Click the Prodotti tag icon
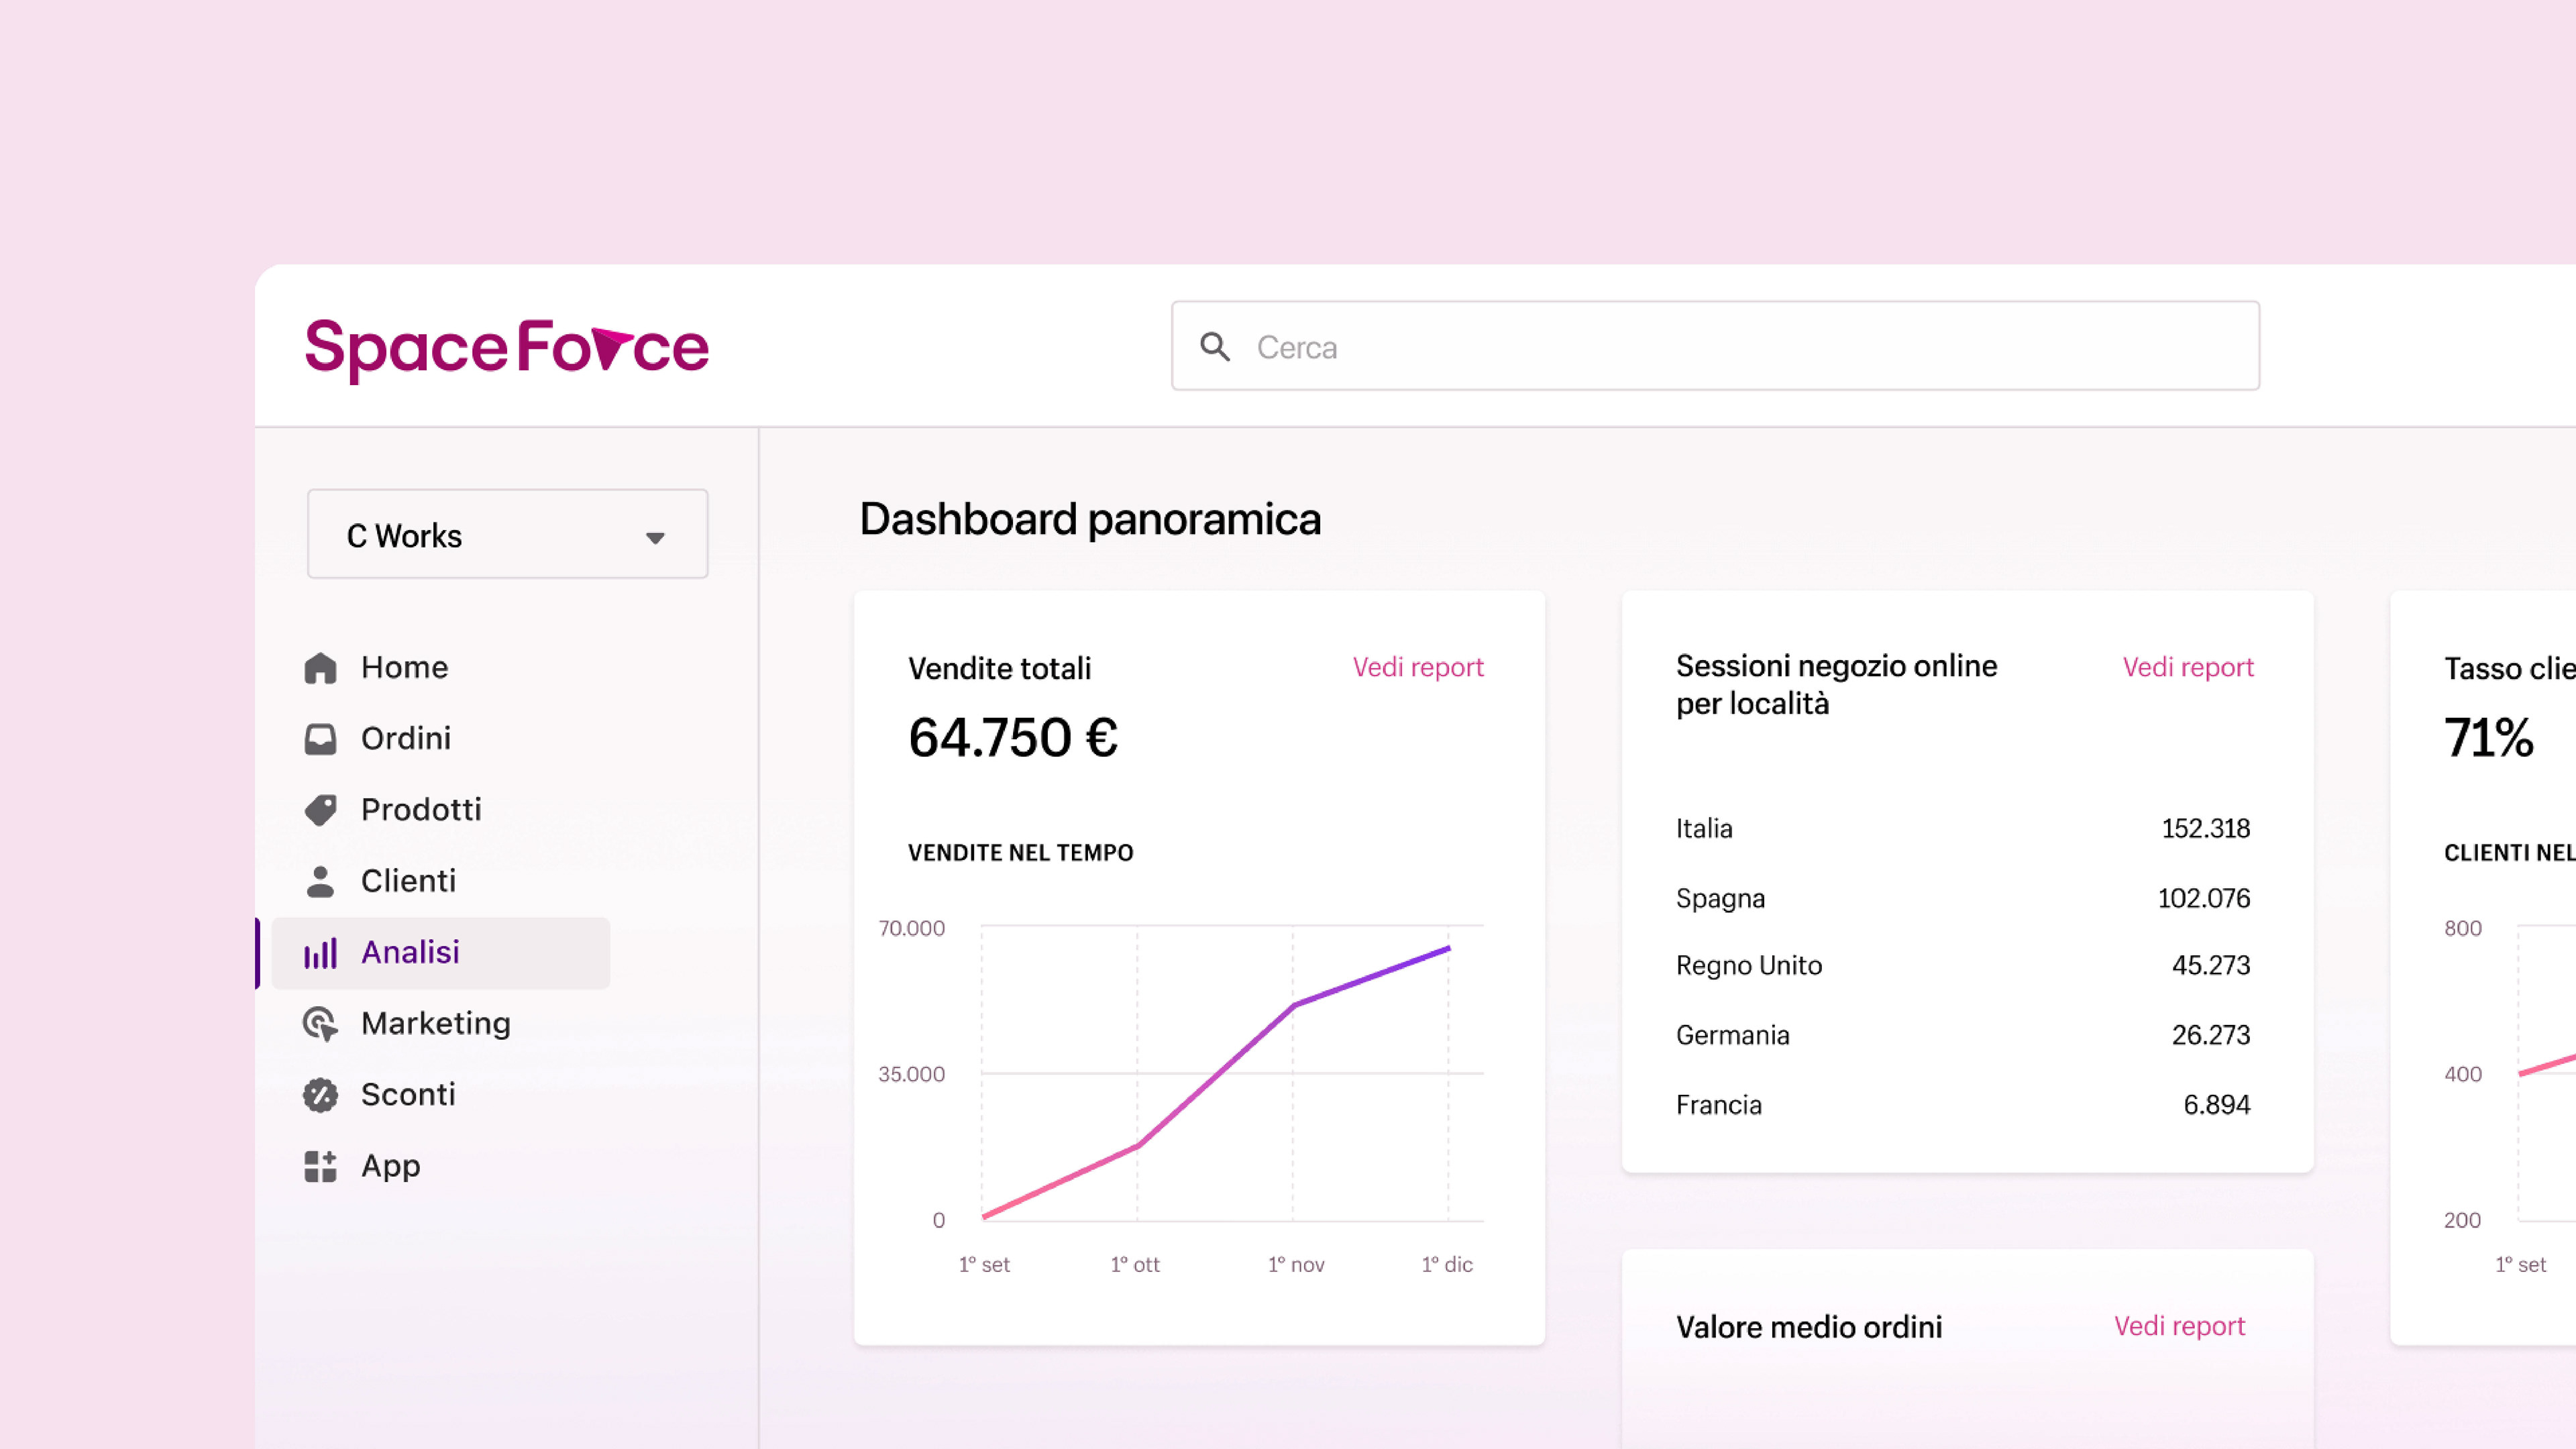This screenshot has width=2576, height=1449. (320, 810)
